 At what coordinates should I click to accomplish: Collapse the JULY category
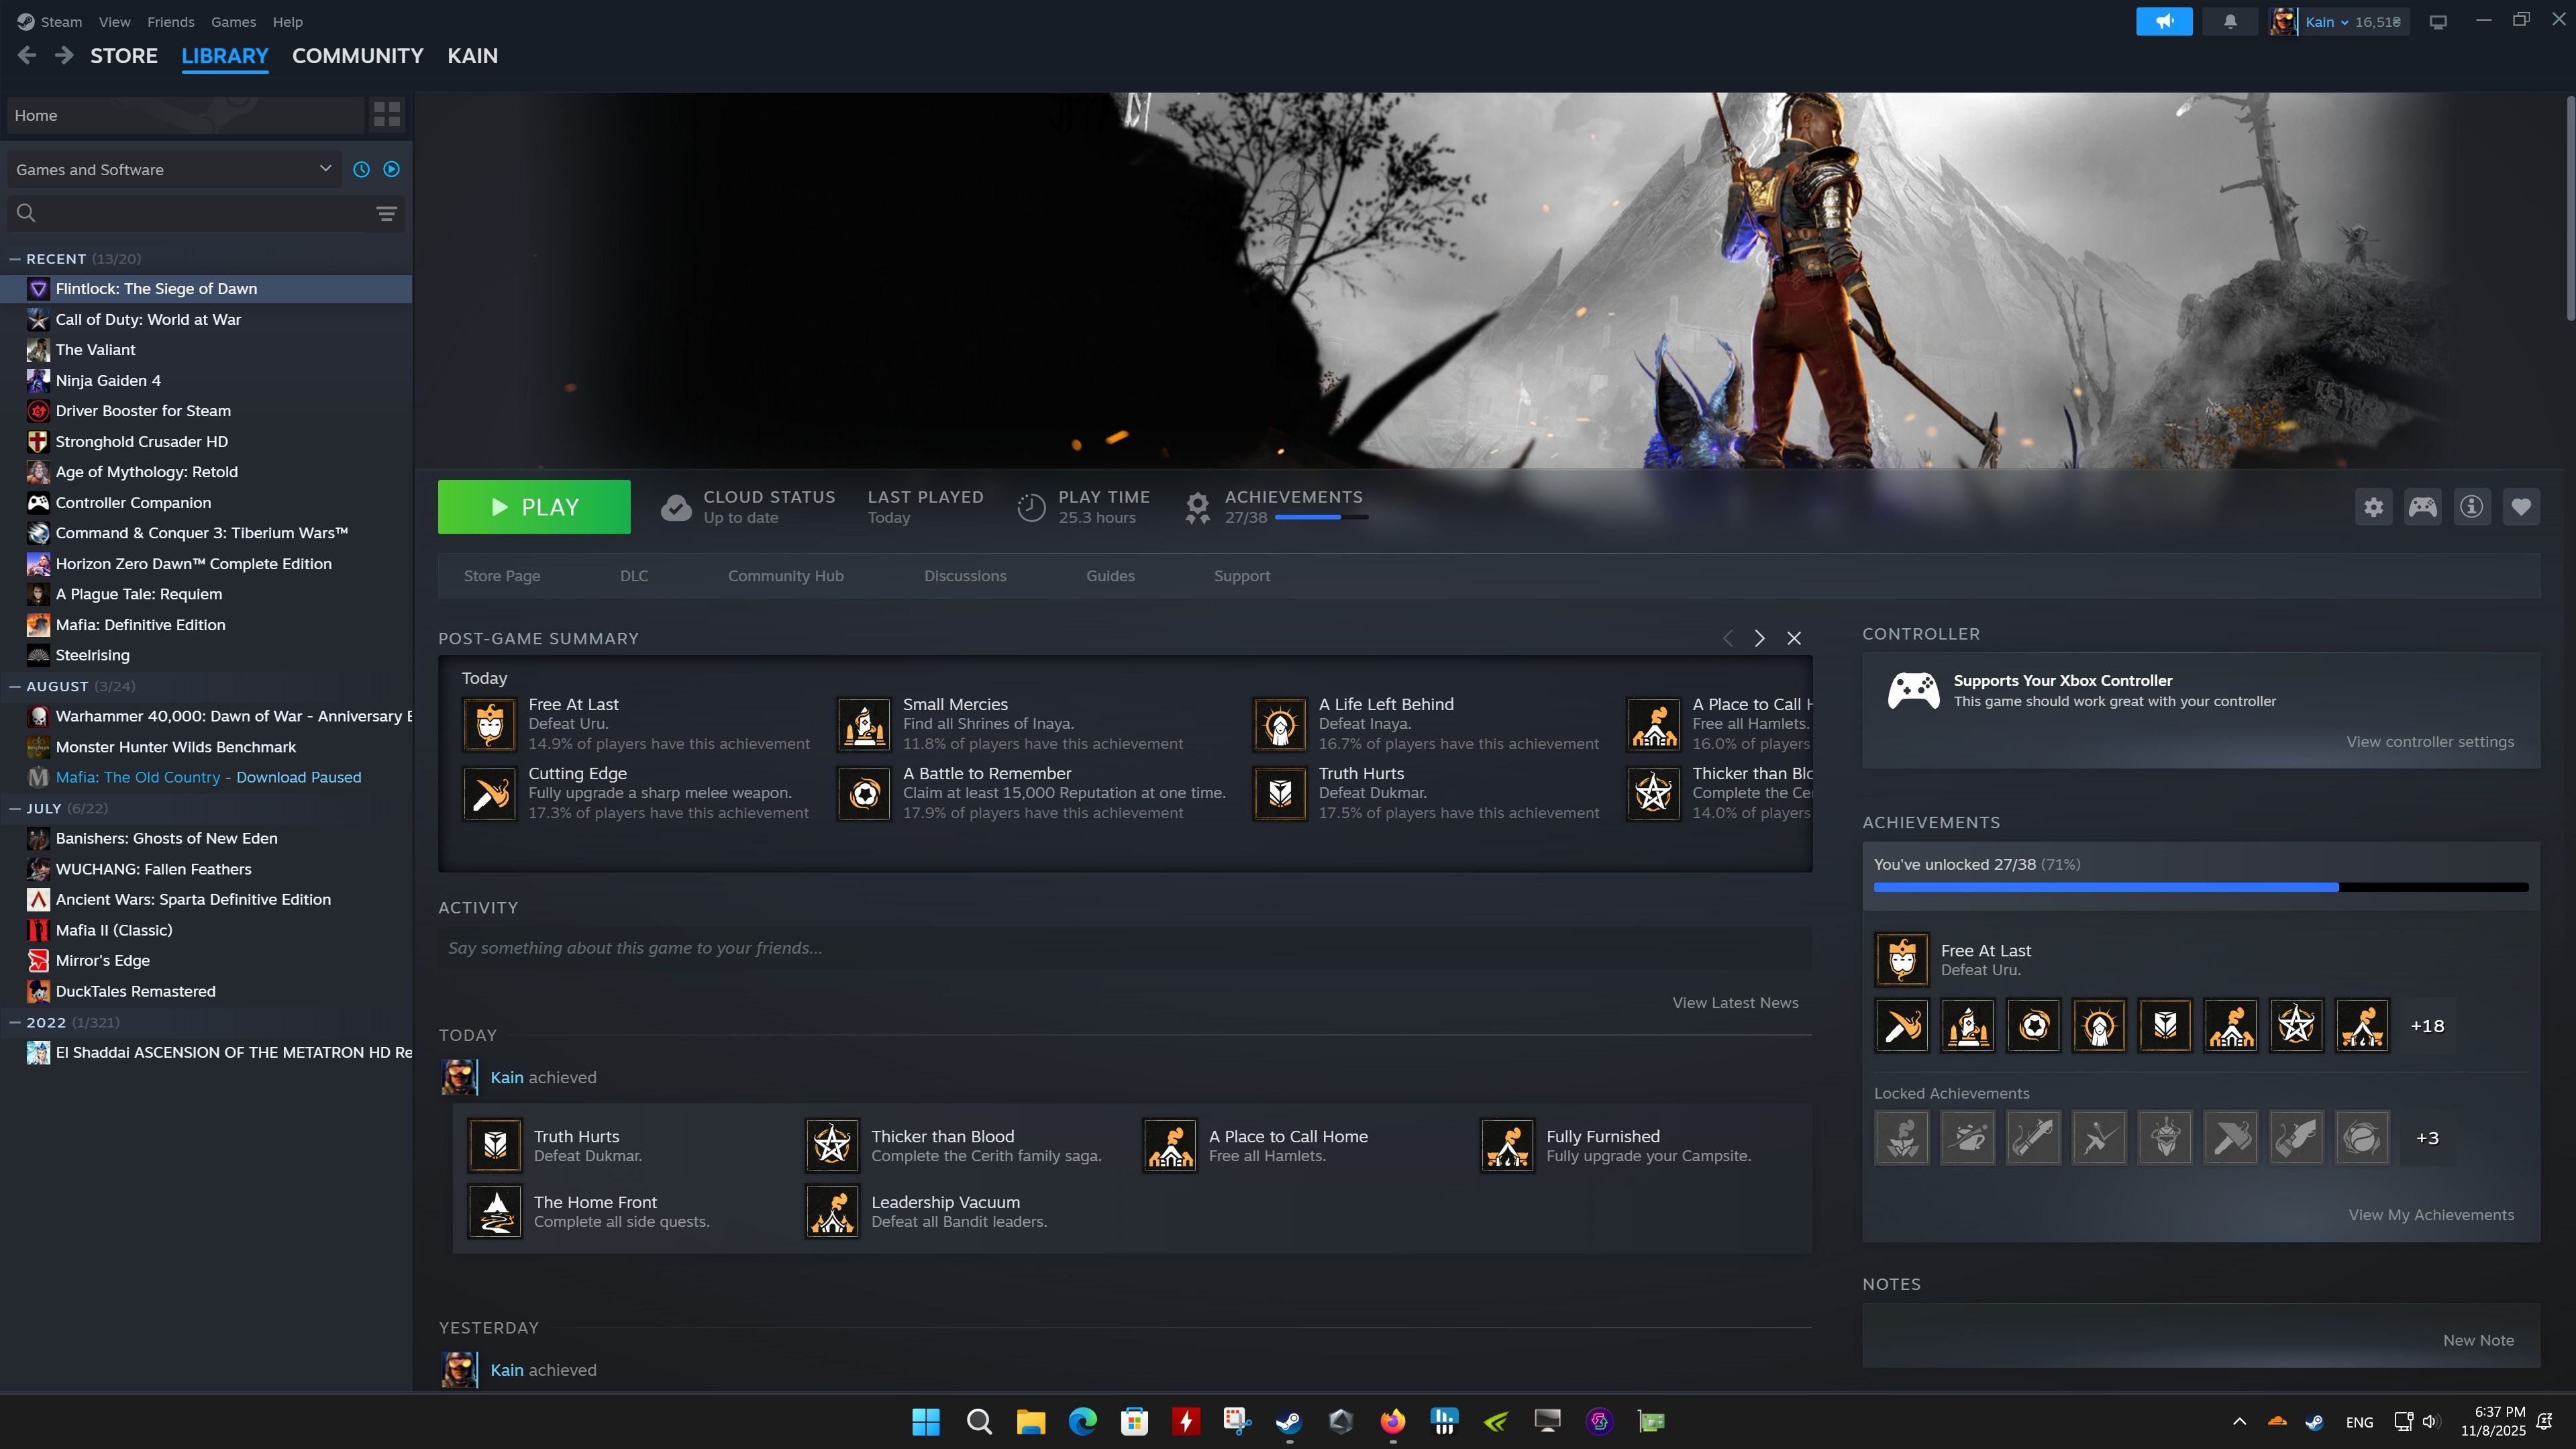click(x=15, y=809)
